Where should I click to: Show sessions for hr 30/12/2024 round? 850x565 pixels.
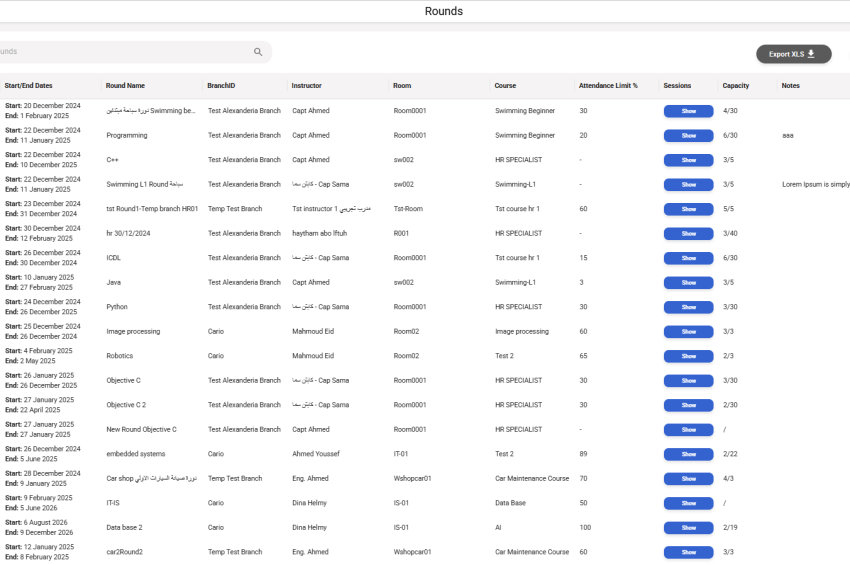688,234
